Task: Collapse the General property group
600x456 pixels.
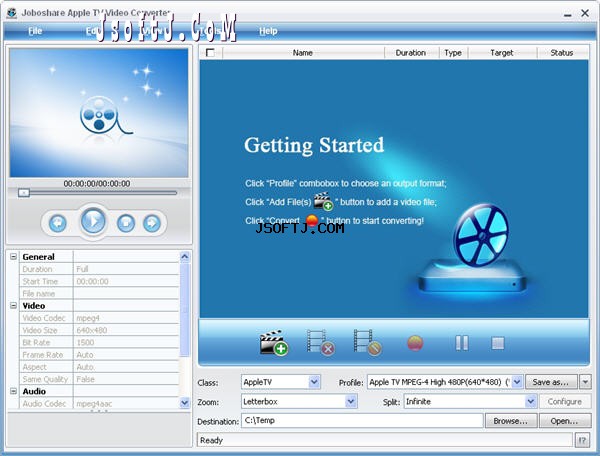Action: (13, 256)
